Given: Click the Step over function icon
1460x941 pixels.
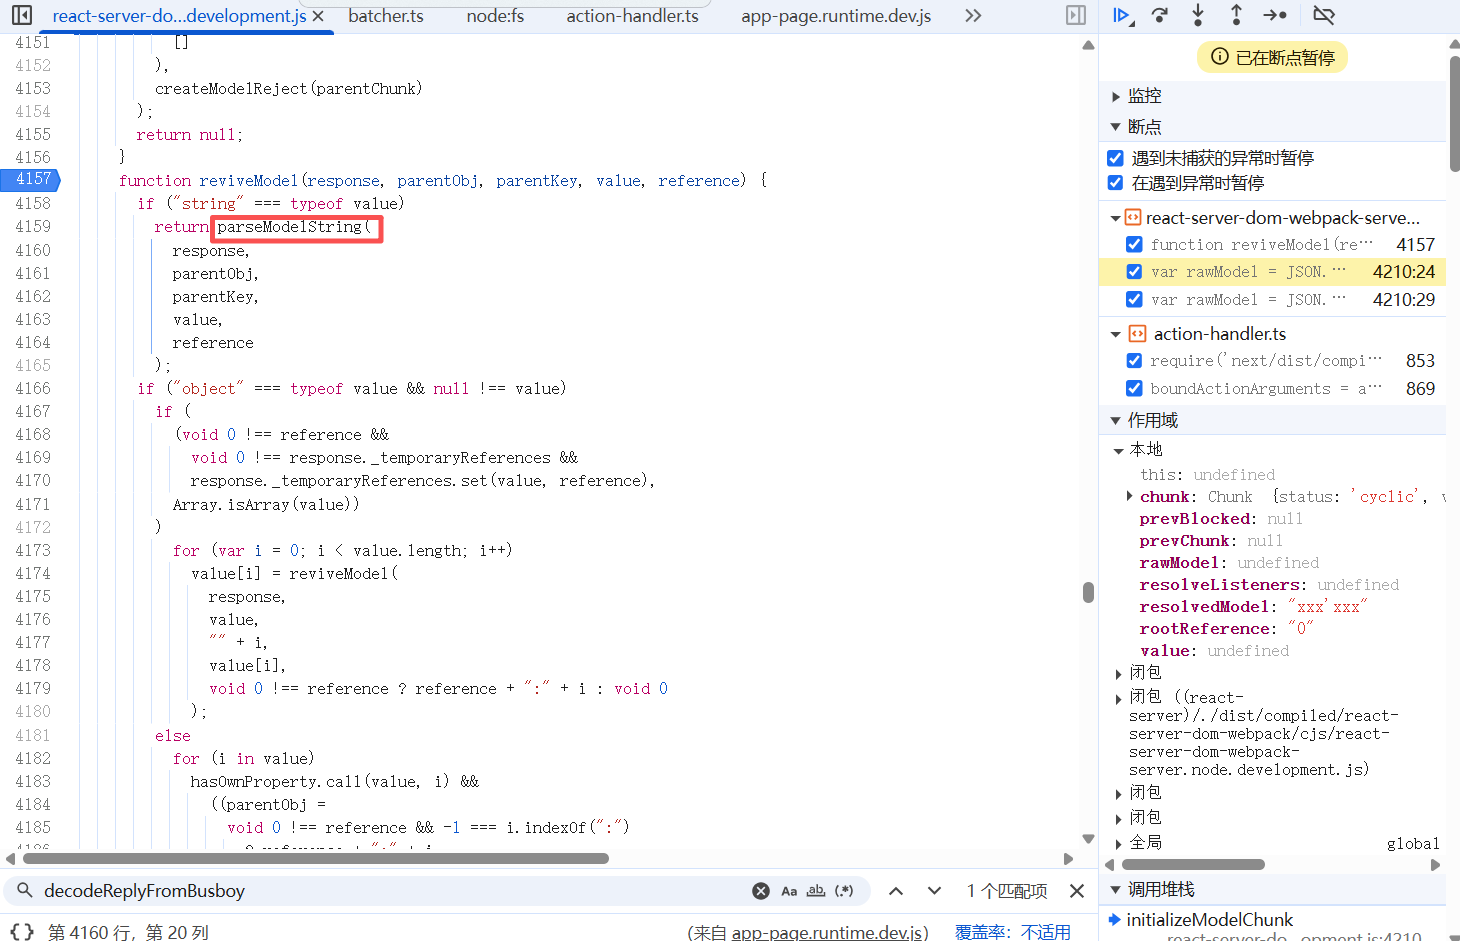Looking at the screenshot, I should pyautogui.click(x=1160, y=15).
